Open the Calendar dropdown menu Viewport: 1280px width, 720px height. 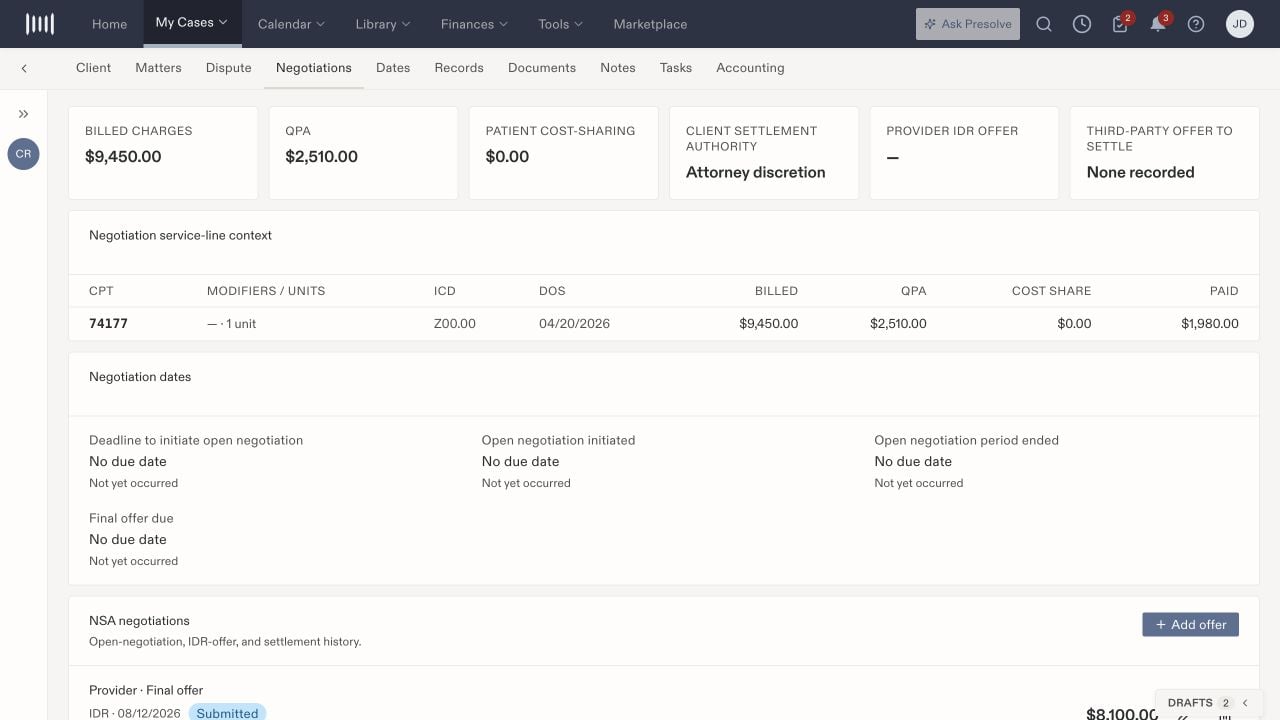point(291,24)
